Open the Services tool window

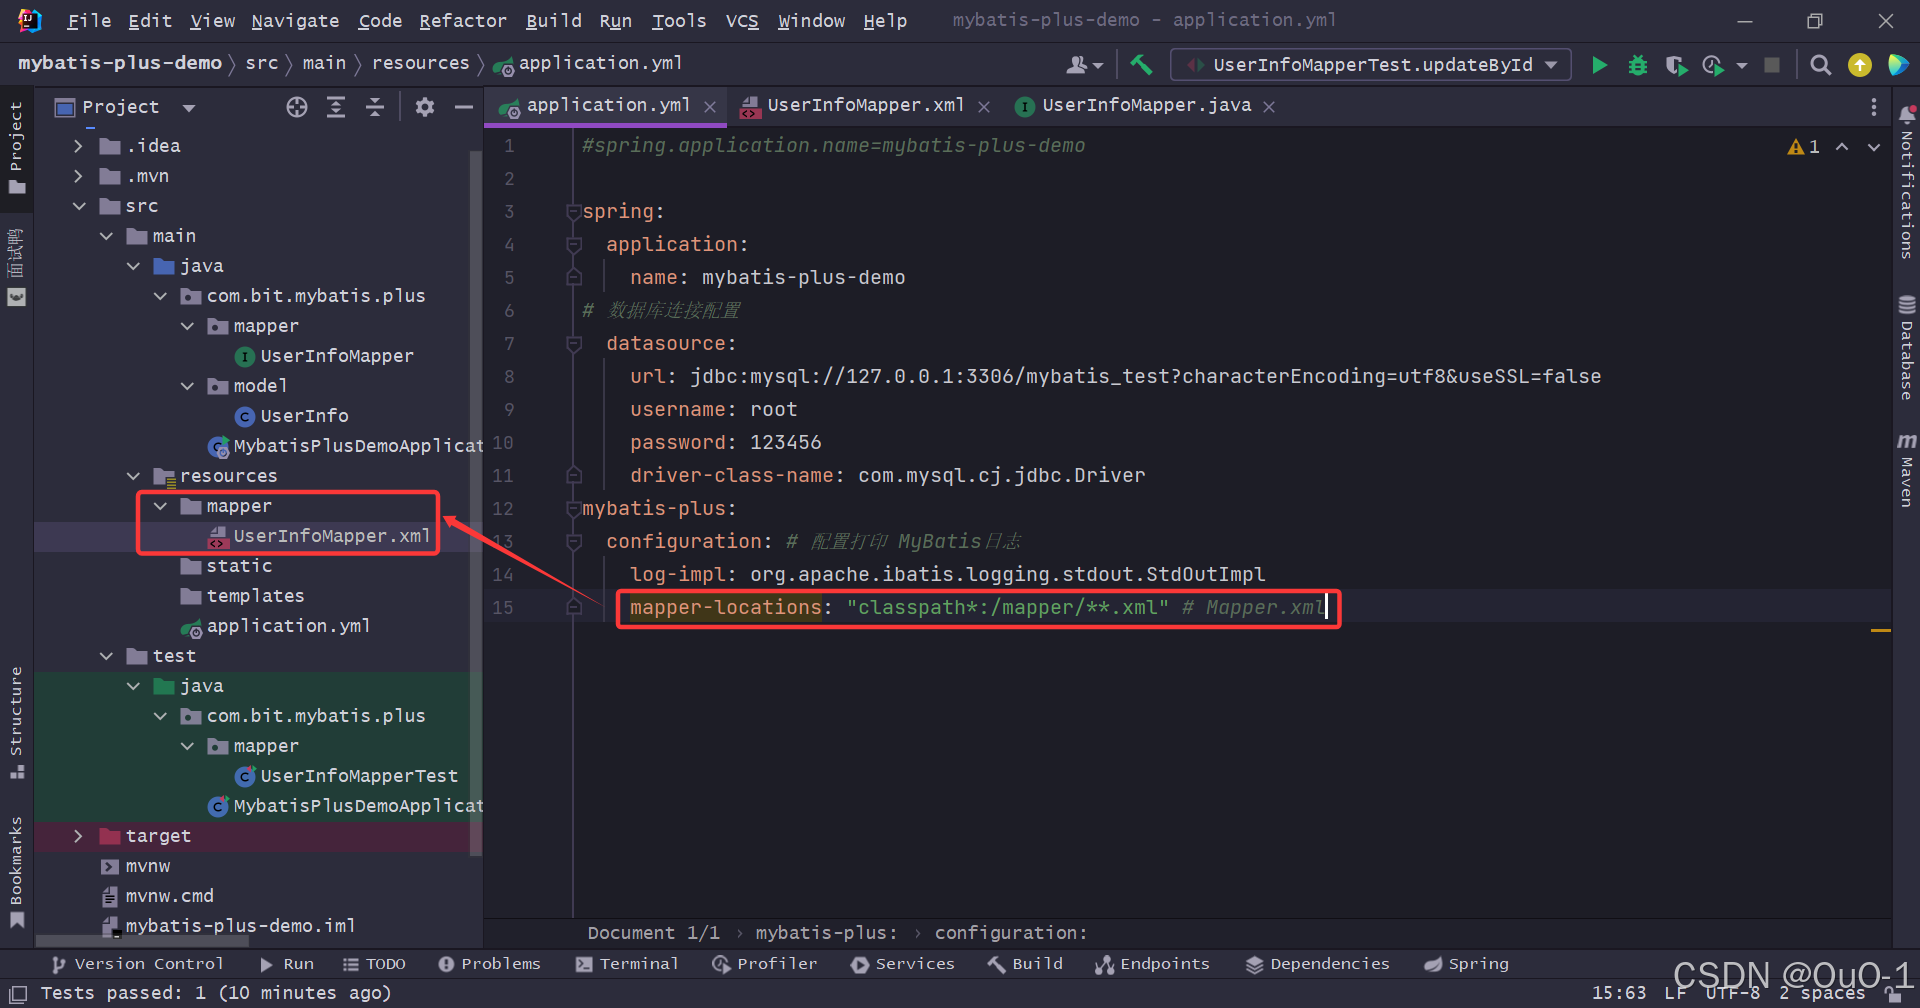pos(903,964)
